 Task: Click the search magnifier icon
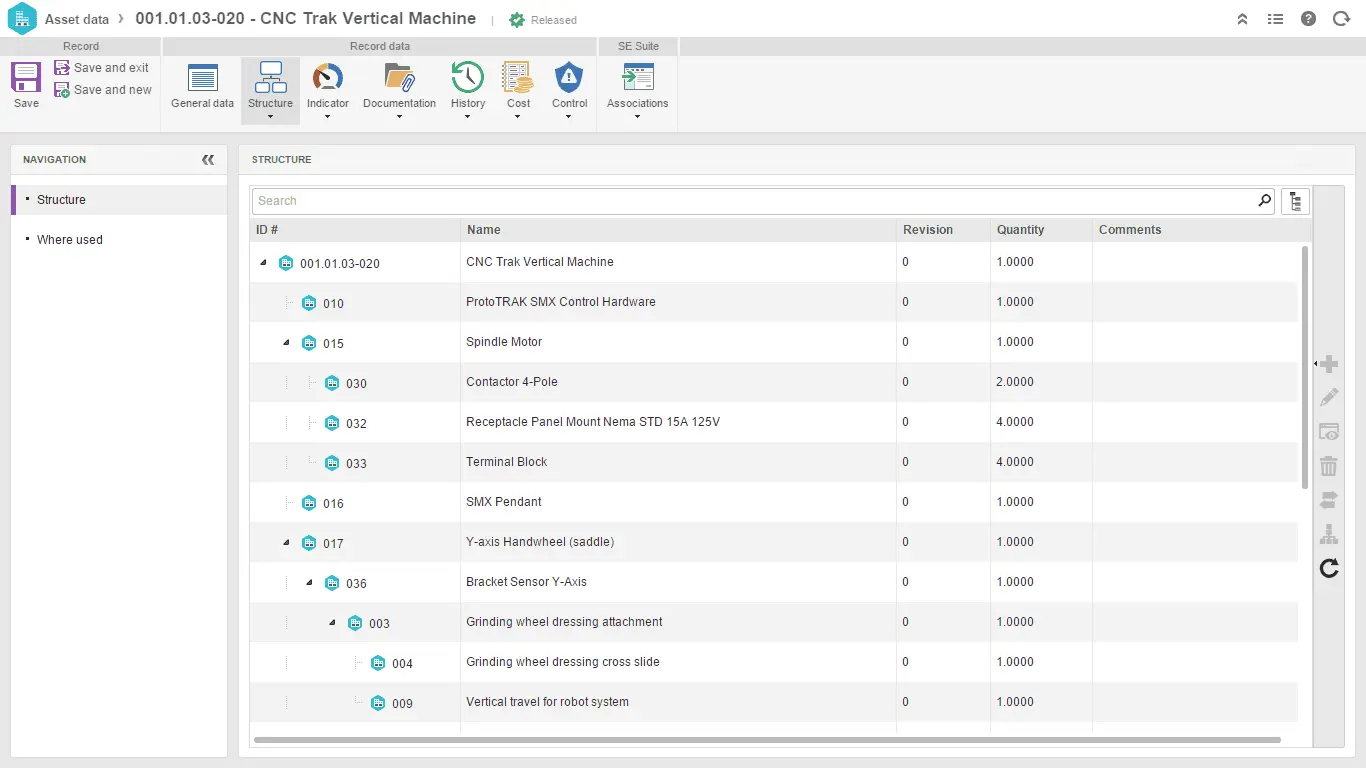click(x=1265, y=201)
